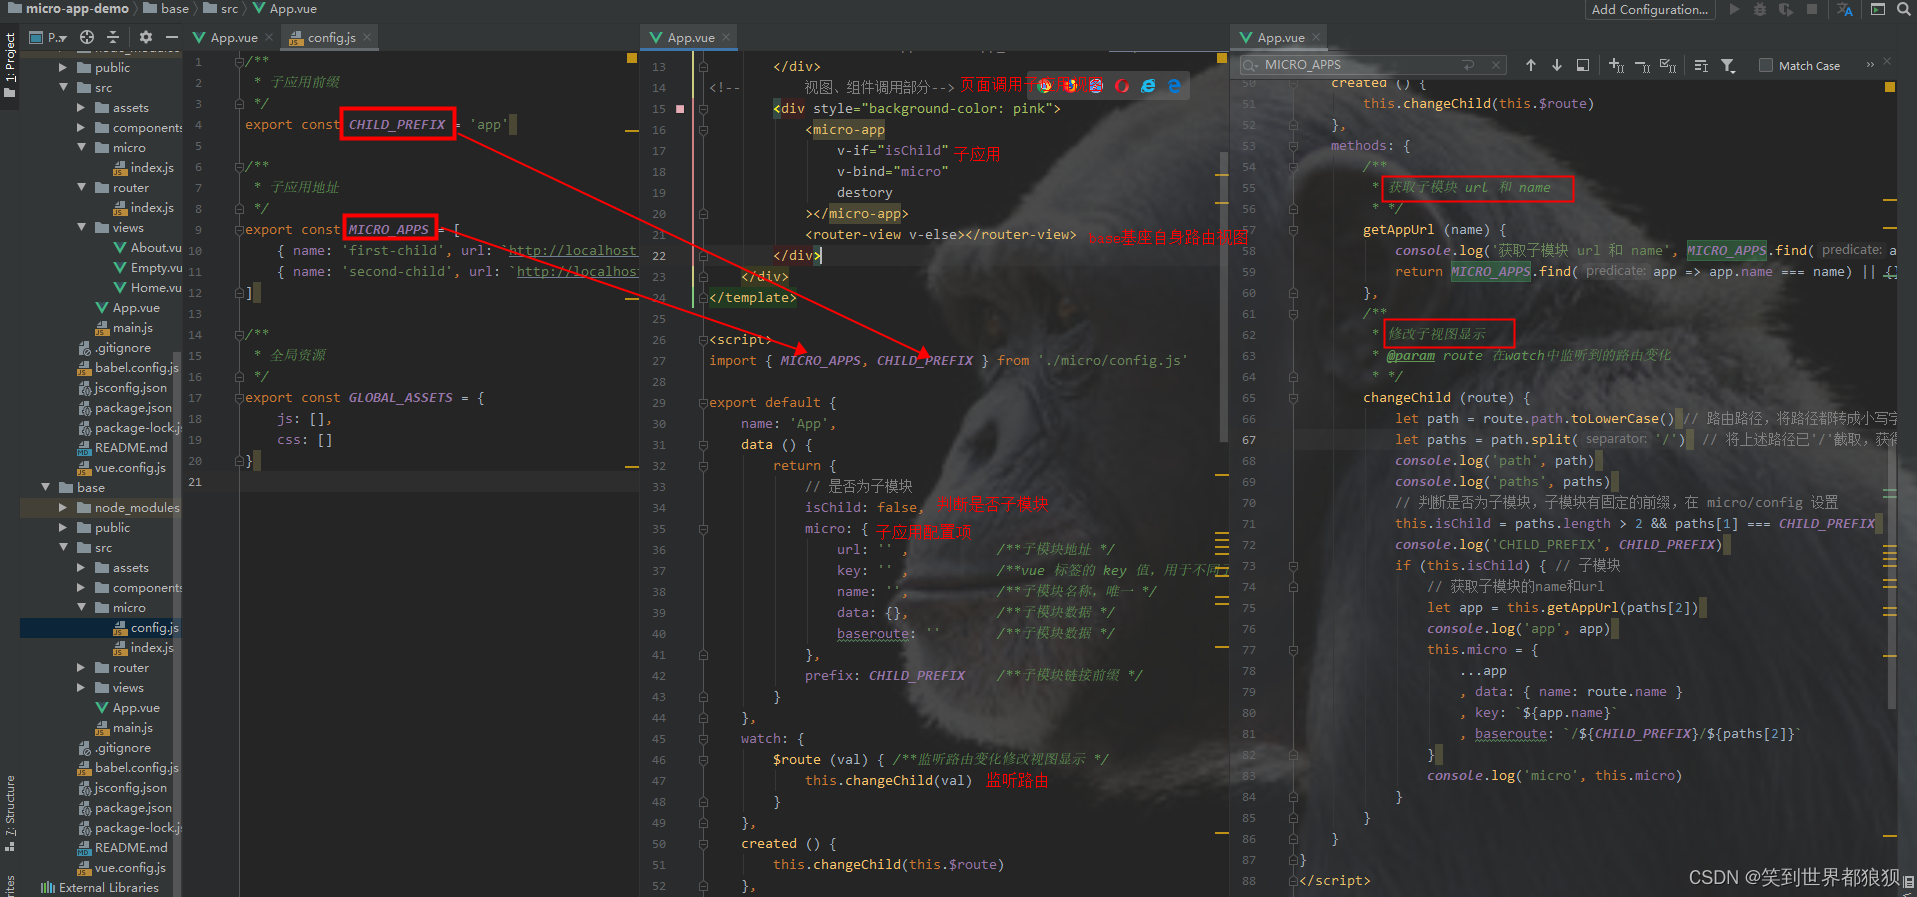Show more find options chevrons
The image size is (1917, 897).
click(1870, 65)
